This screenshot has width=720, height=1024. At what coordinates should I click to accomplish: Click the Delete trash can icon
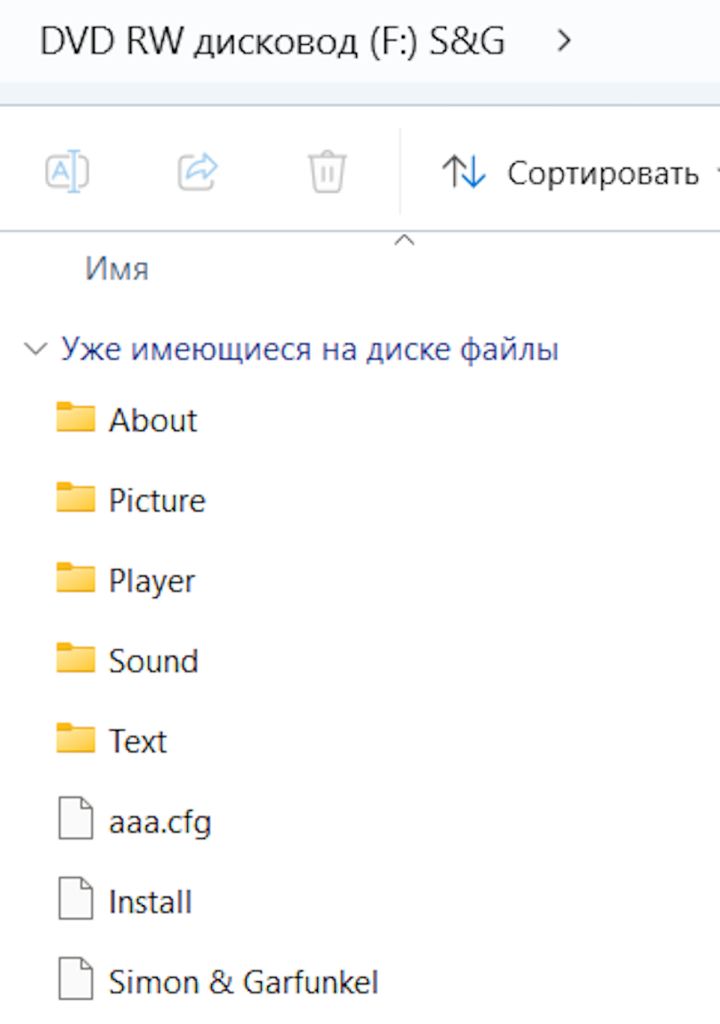click(327, 172)
